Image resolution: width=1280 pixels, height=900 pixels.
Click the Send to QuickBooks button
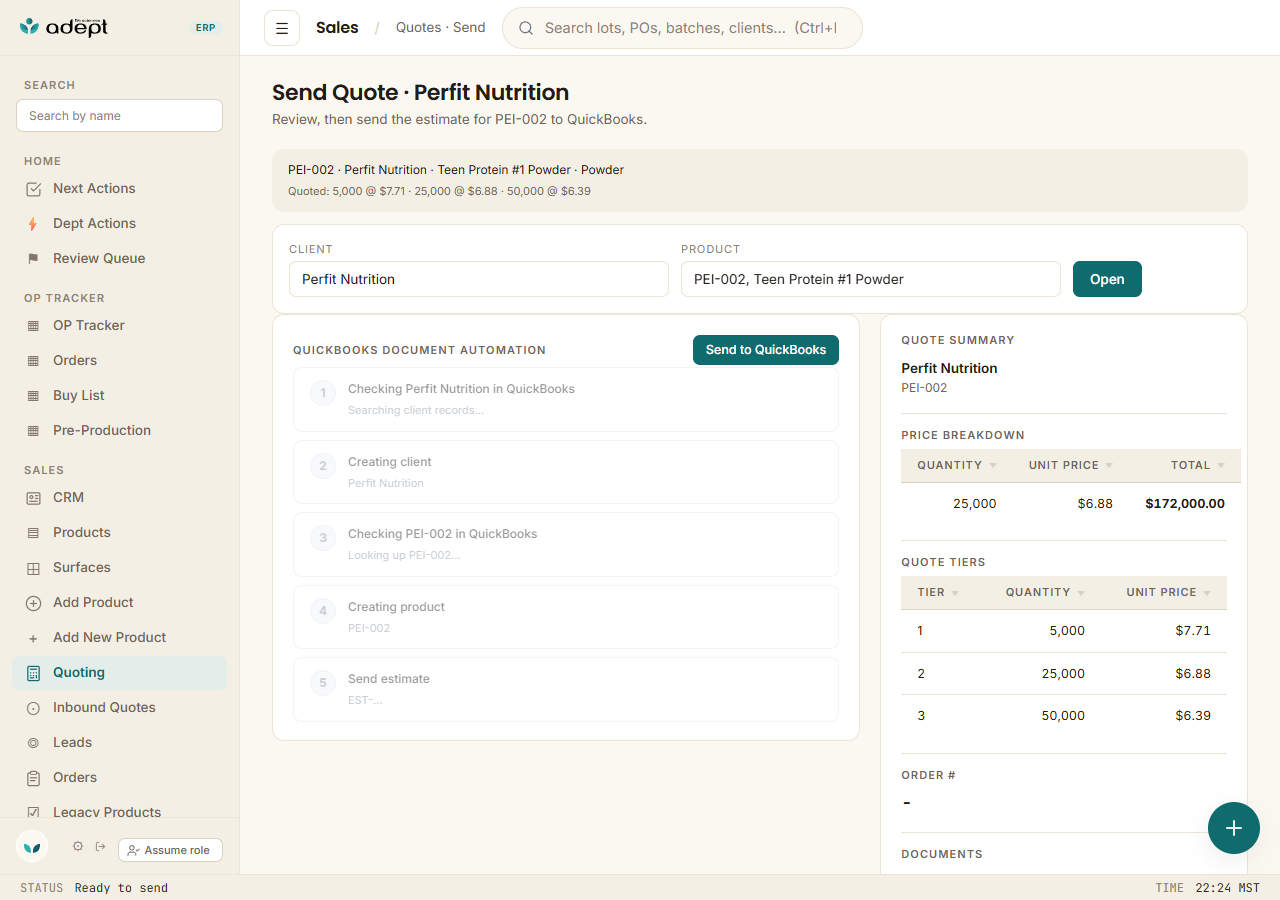[x=766, y=350]
